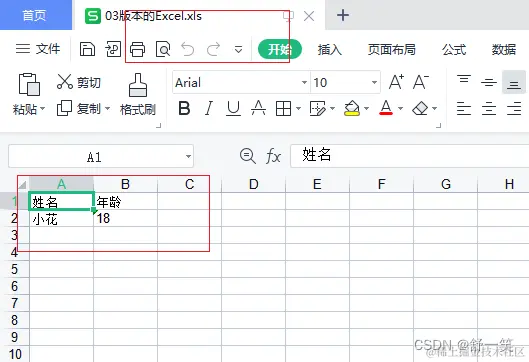This screenshot has height=362, width=529.
Task: Expand the fill color dropdown arrow
Action: pyautogui.click(x=366, y=108)
